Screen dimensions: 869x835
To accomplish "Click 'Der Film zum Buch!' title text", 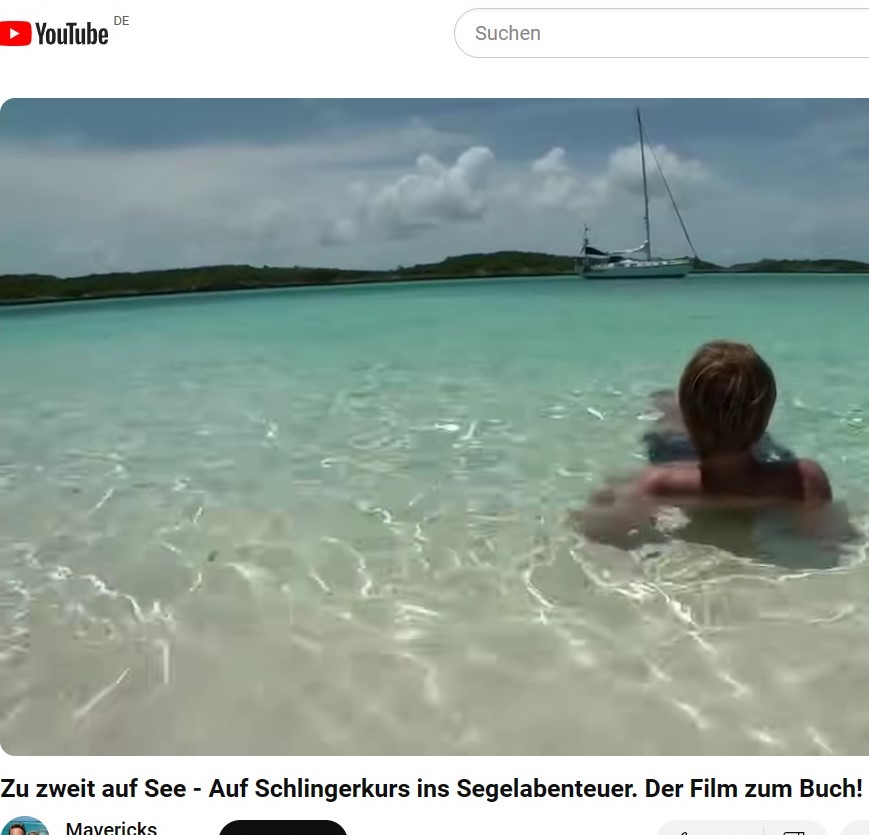I will point(754,788).
